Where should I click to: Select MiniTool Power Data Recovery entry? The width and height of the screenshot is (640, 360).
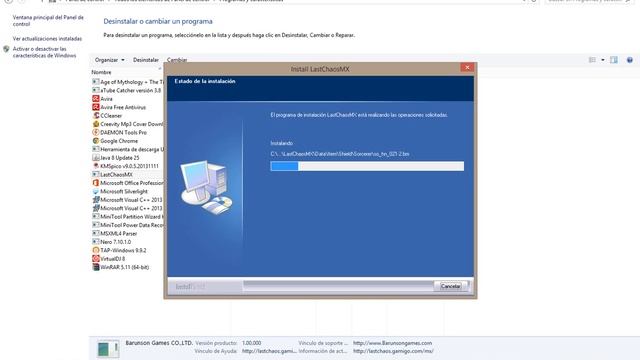[x=127, y=225]
